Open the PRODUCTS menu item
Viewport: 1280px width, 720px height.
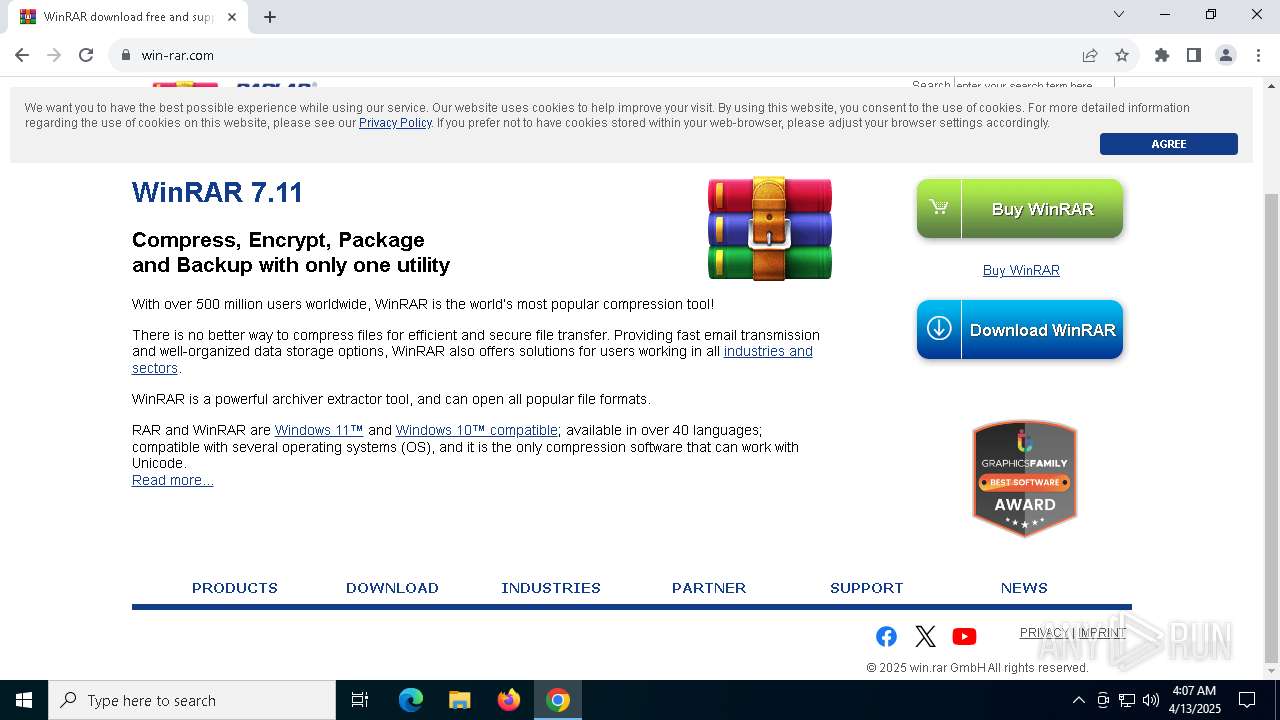coord(235,588)
